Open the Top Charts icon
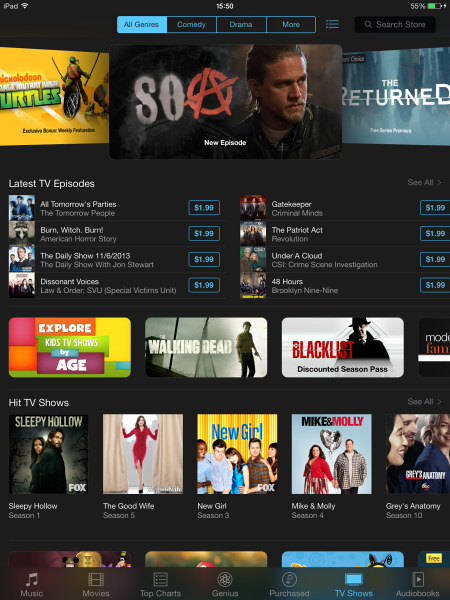The image size is (450, 600). (160, 580)
